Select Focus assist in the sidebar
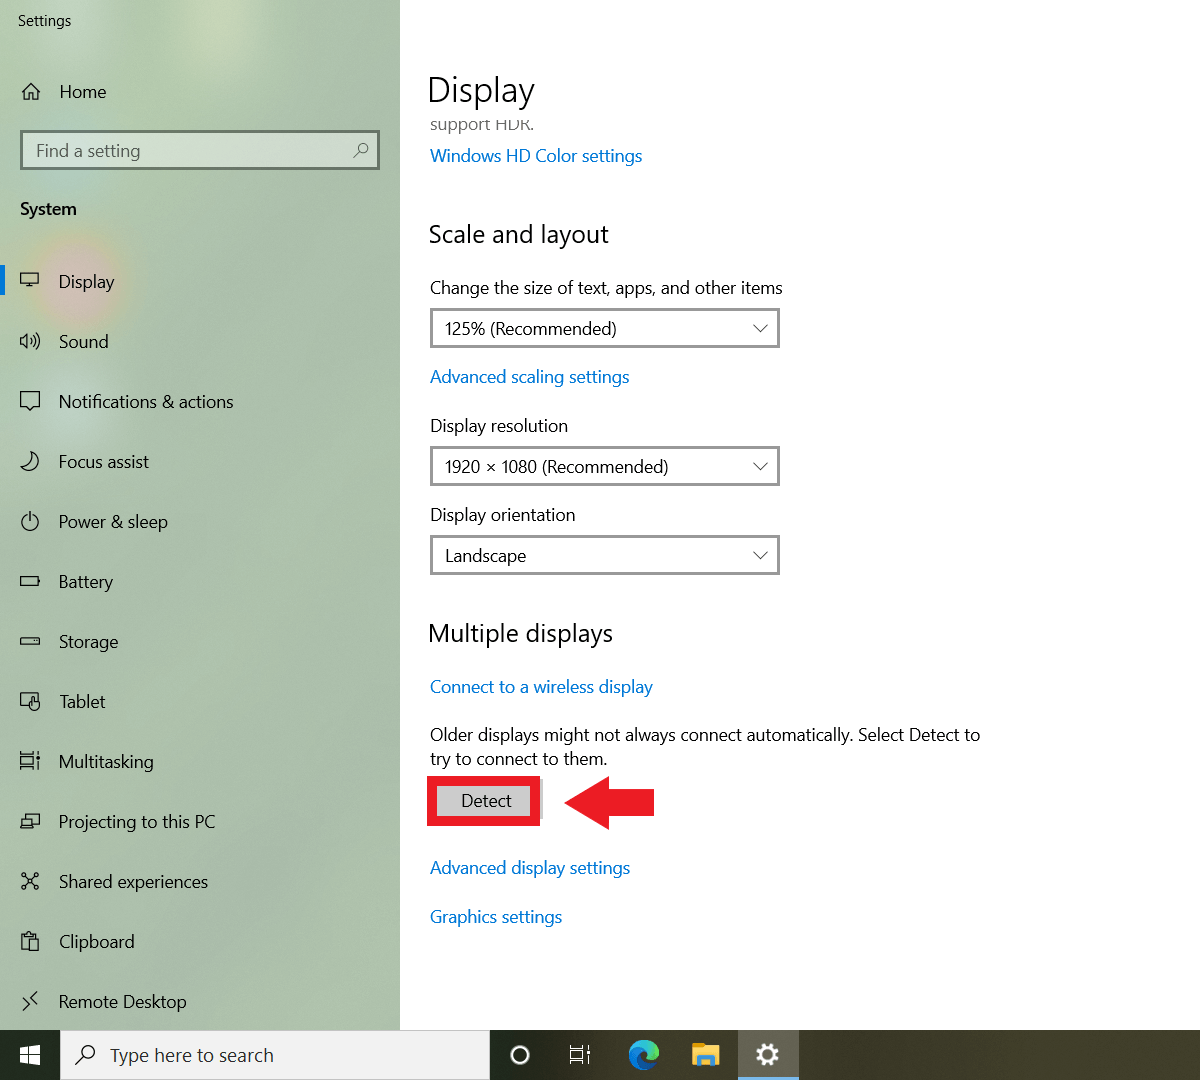 tap(103, 461)
